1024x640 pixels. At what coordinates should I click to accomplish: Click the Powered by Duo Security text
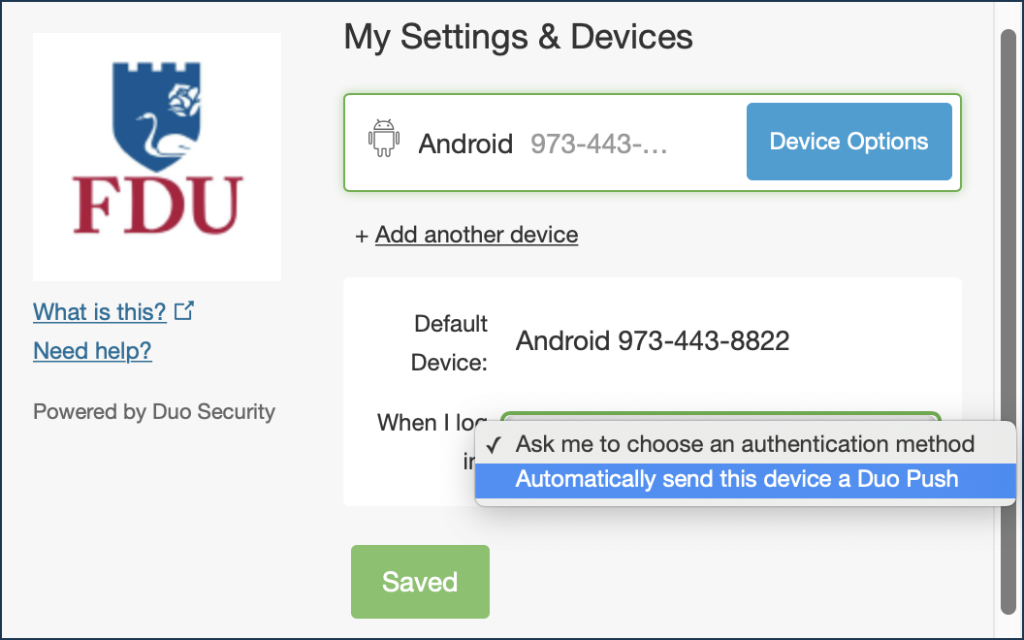[x=154, y=411]
